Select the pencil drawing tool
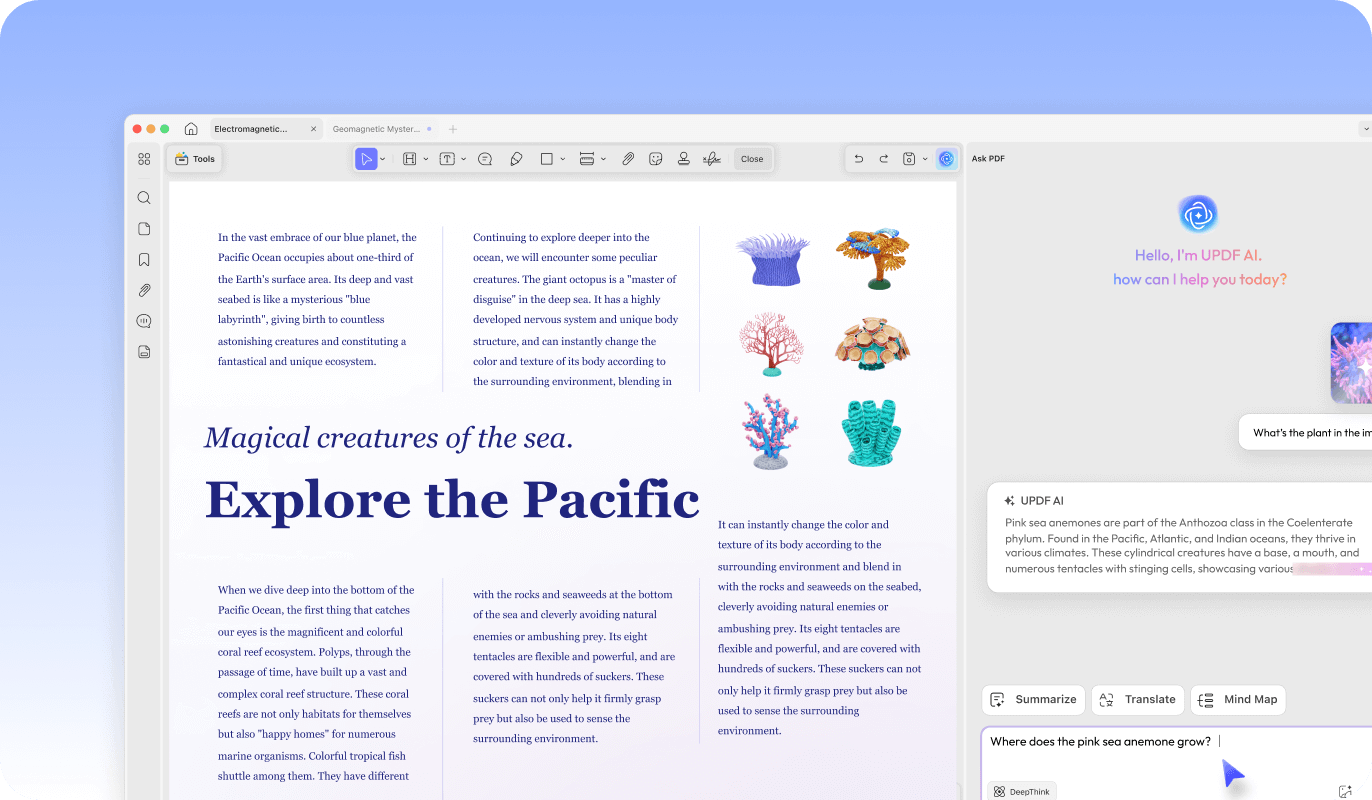The width and height of the screenshot is (1372, 800). click(516, 159)
